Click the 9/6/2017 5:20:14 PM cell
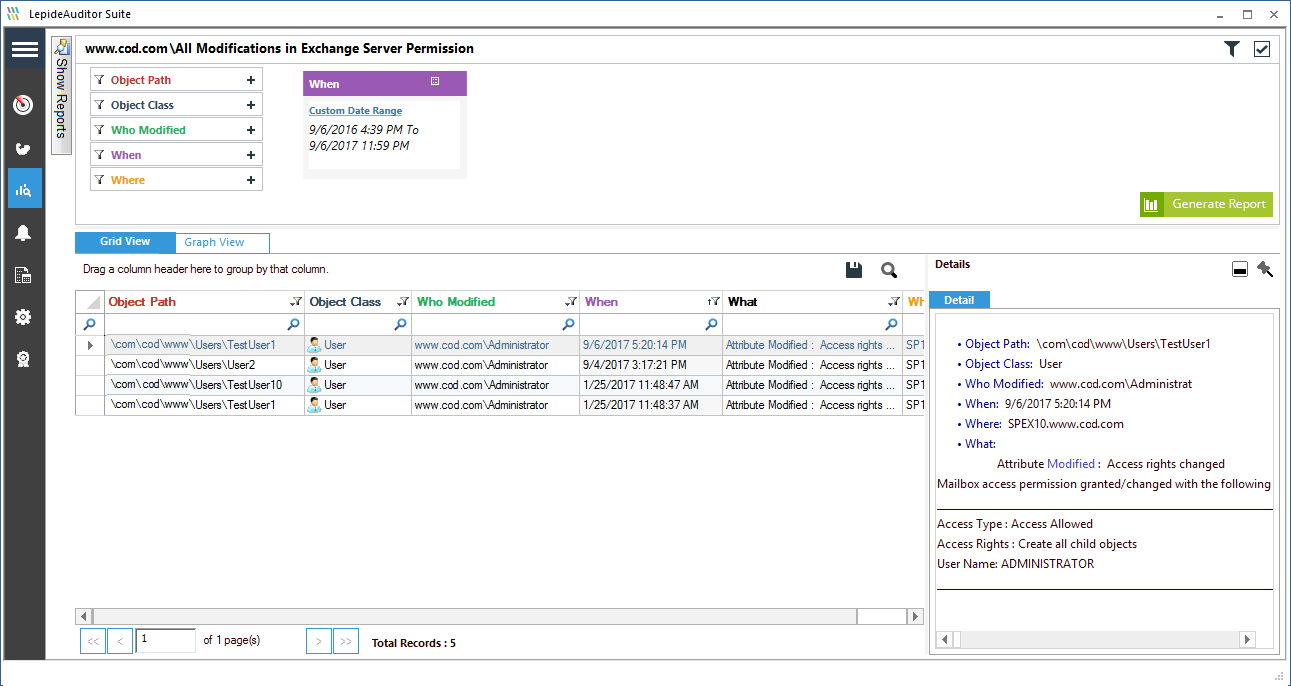 tap(651, 345)
